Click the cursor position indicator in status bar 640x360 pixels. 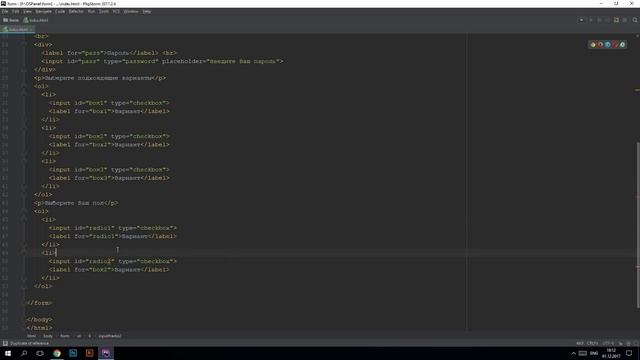point(580,343)
